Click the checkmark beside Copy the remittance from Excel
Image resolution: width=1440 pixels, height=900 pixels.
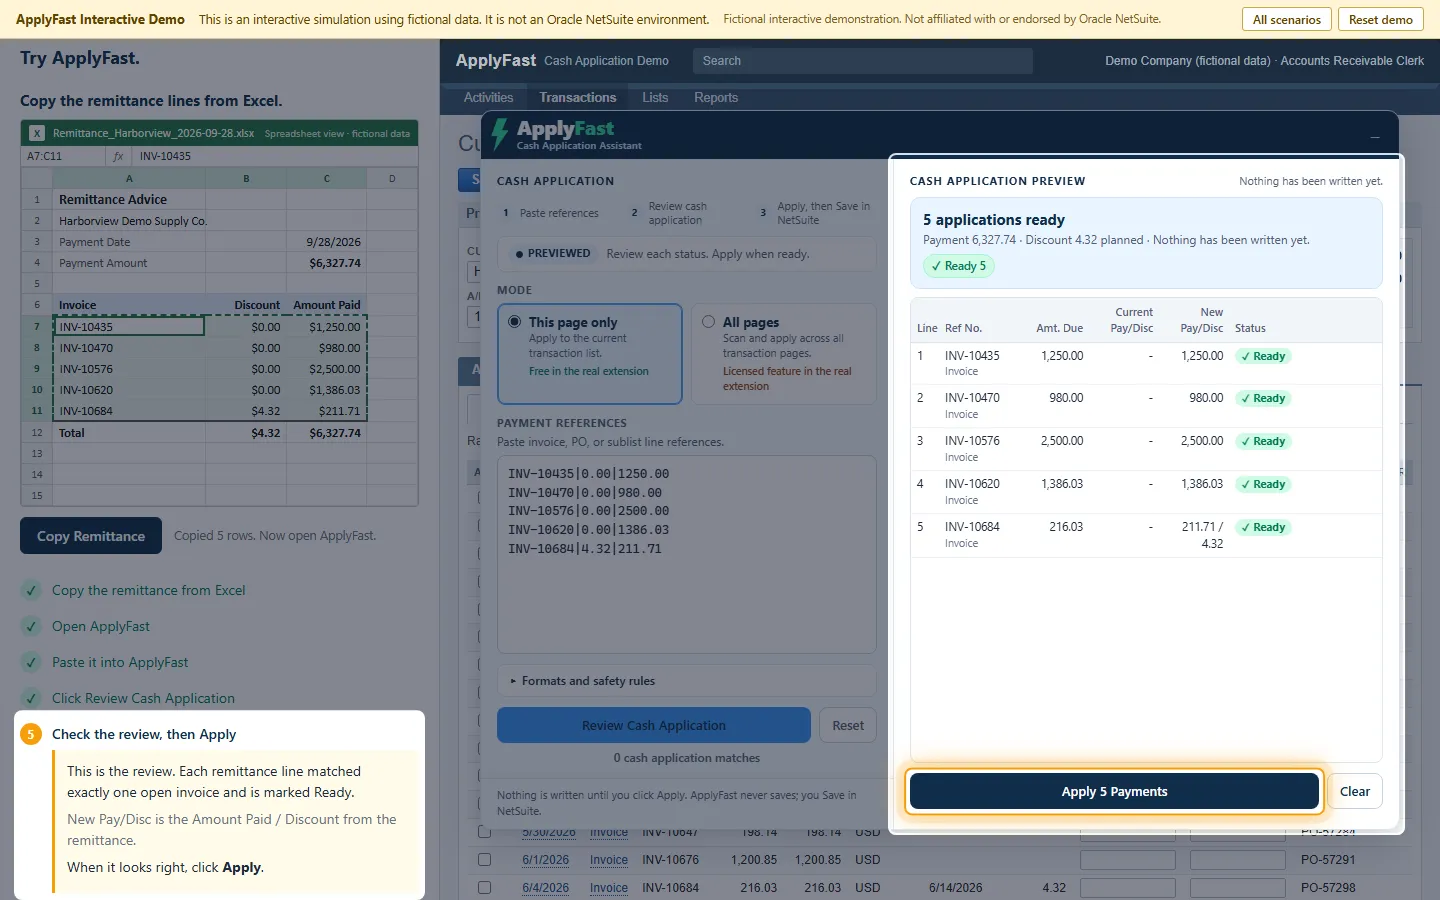click(32, 590)
